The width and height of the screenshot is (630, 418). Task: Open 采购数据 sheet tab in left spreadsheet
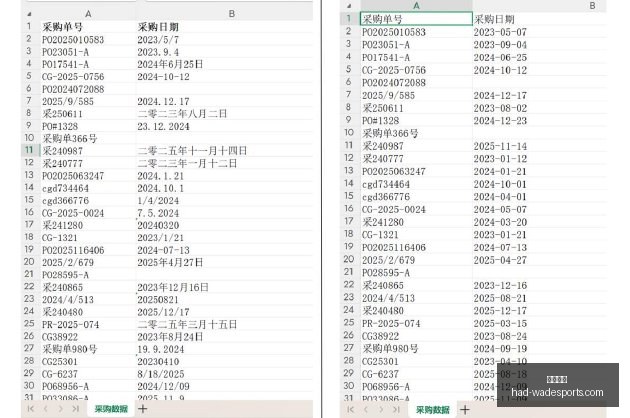(x=111, y=409)
